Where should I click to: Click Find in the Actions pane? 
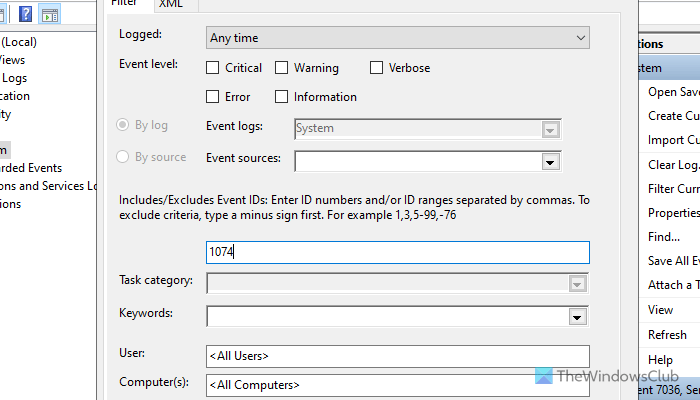tap(663, 237)
